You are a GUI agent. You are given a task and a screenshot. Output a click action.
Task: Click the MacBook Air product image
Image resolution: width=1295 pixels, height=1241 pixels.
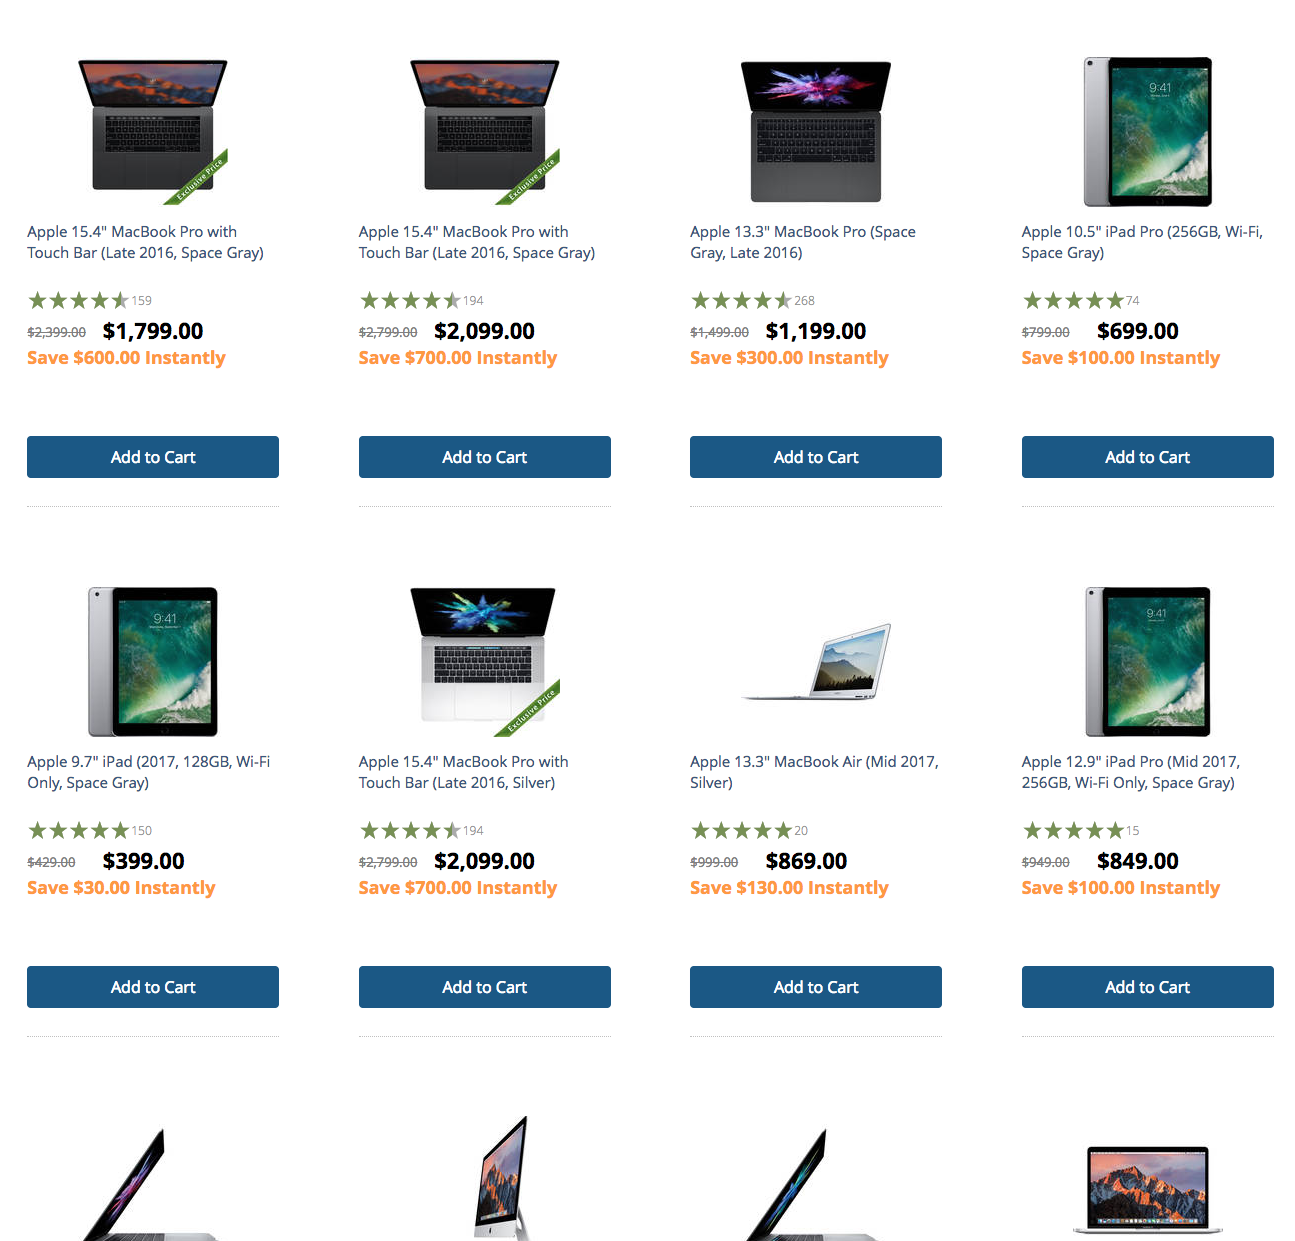[x=816, y=661]
